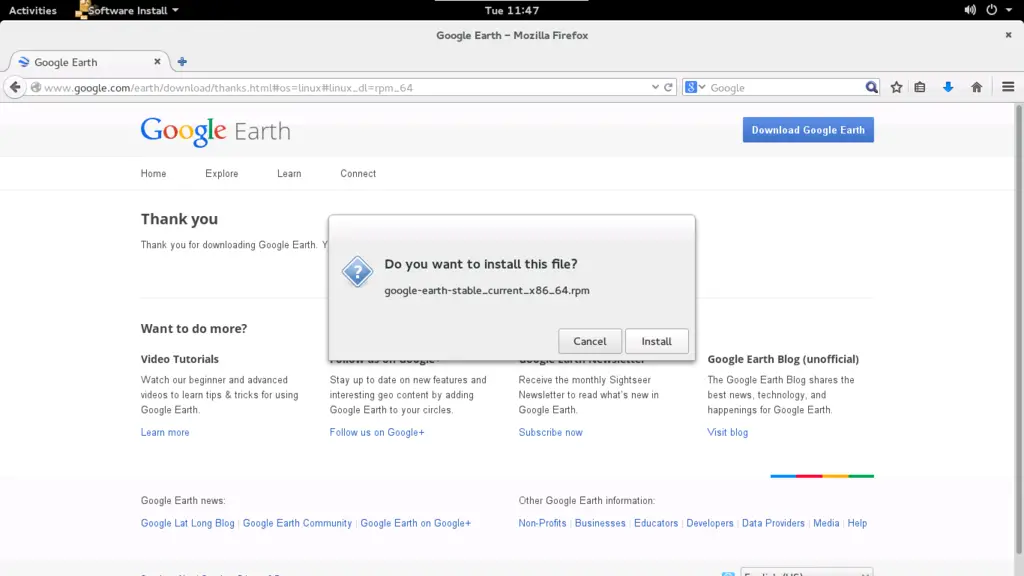Reload the page with the refresh icon
The height and width of the screenshot is (576, 1024).
coord(668,88)
